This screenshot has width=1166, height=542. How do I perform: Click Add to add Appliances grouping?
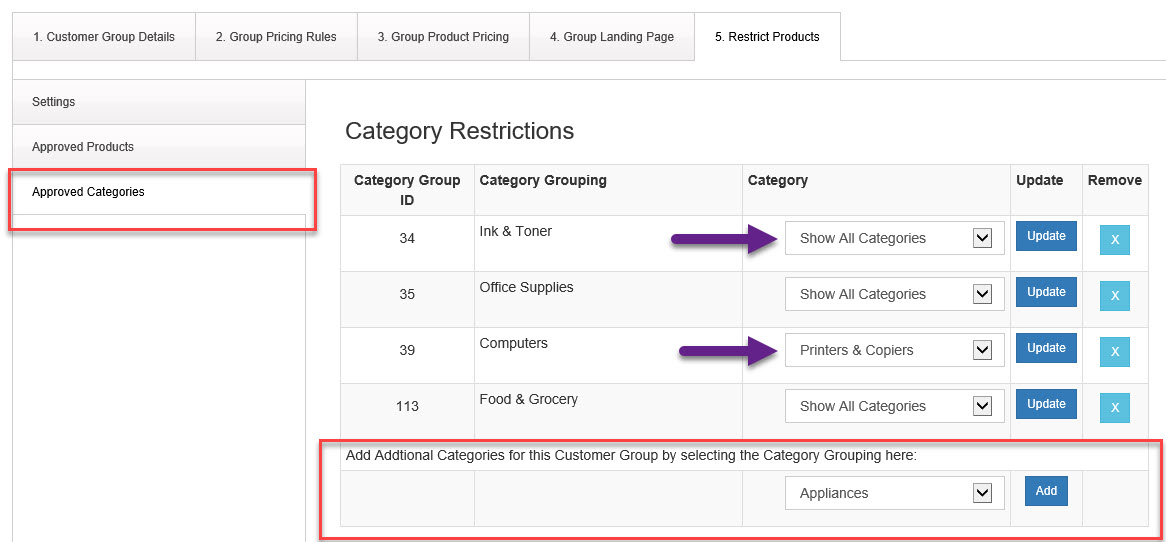(x=1046, y=491)
